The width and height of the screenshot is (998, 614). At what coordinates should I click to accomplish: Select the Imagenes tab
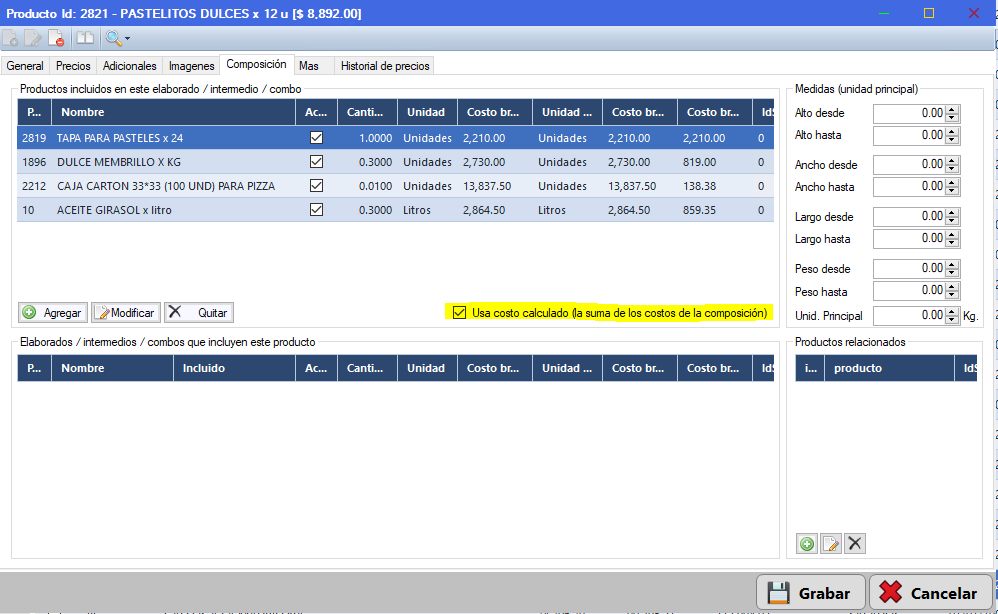(x=191, y=66)
